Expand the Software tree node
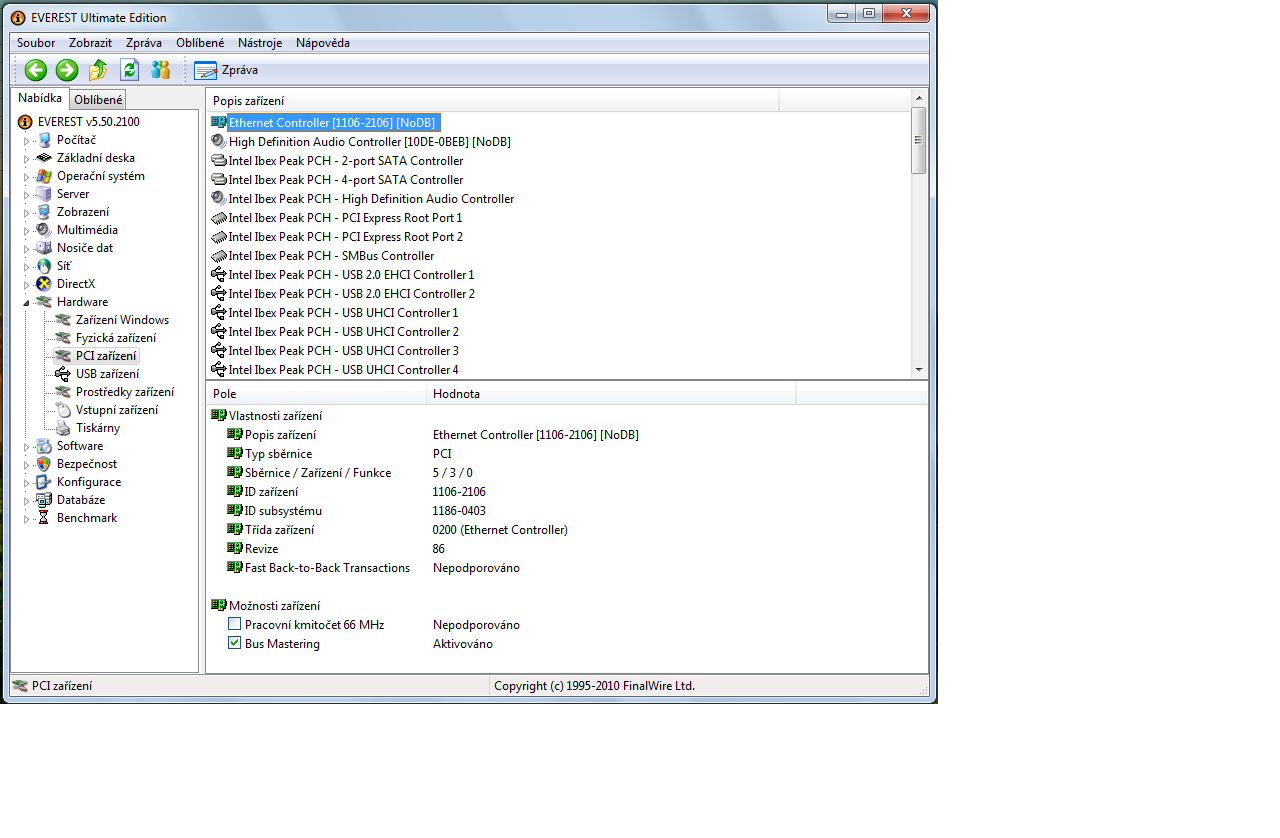 27,446
